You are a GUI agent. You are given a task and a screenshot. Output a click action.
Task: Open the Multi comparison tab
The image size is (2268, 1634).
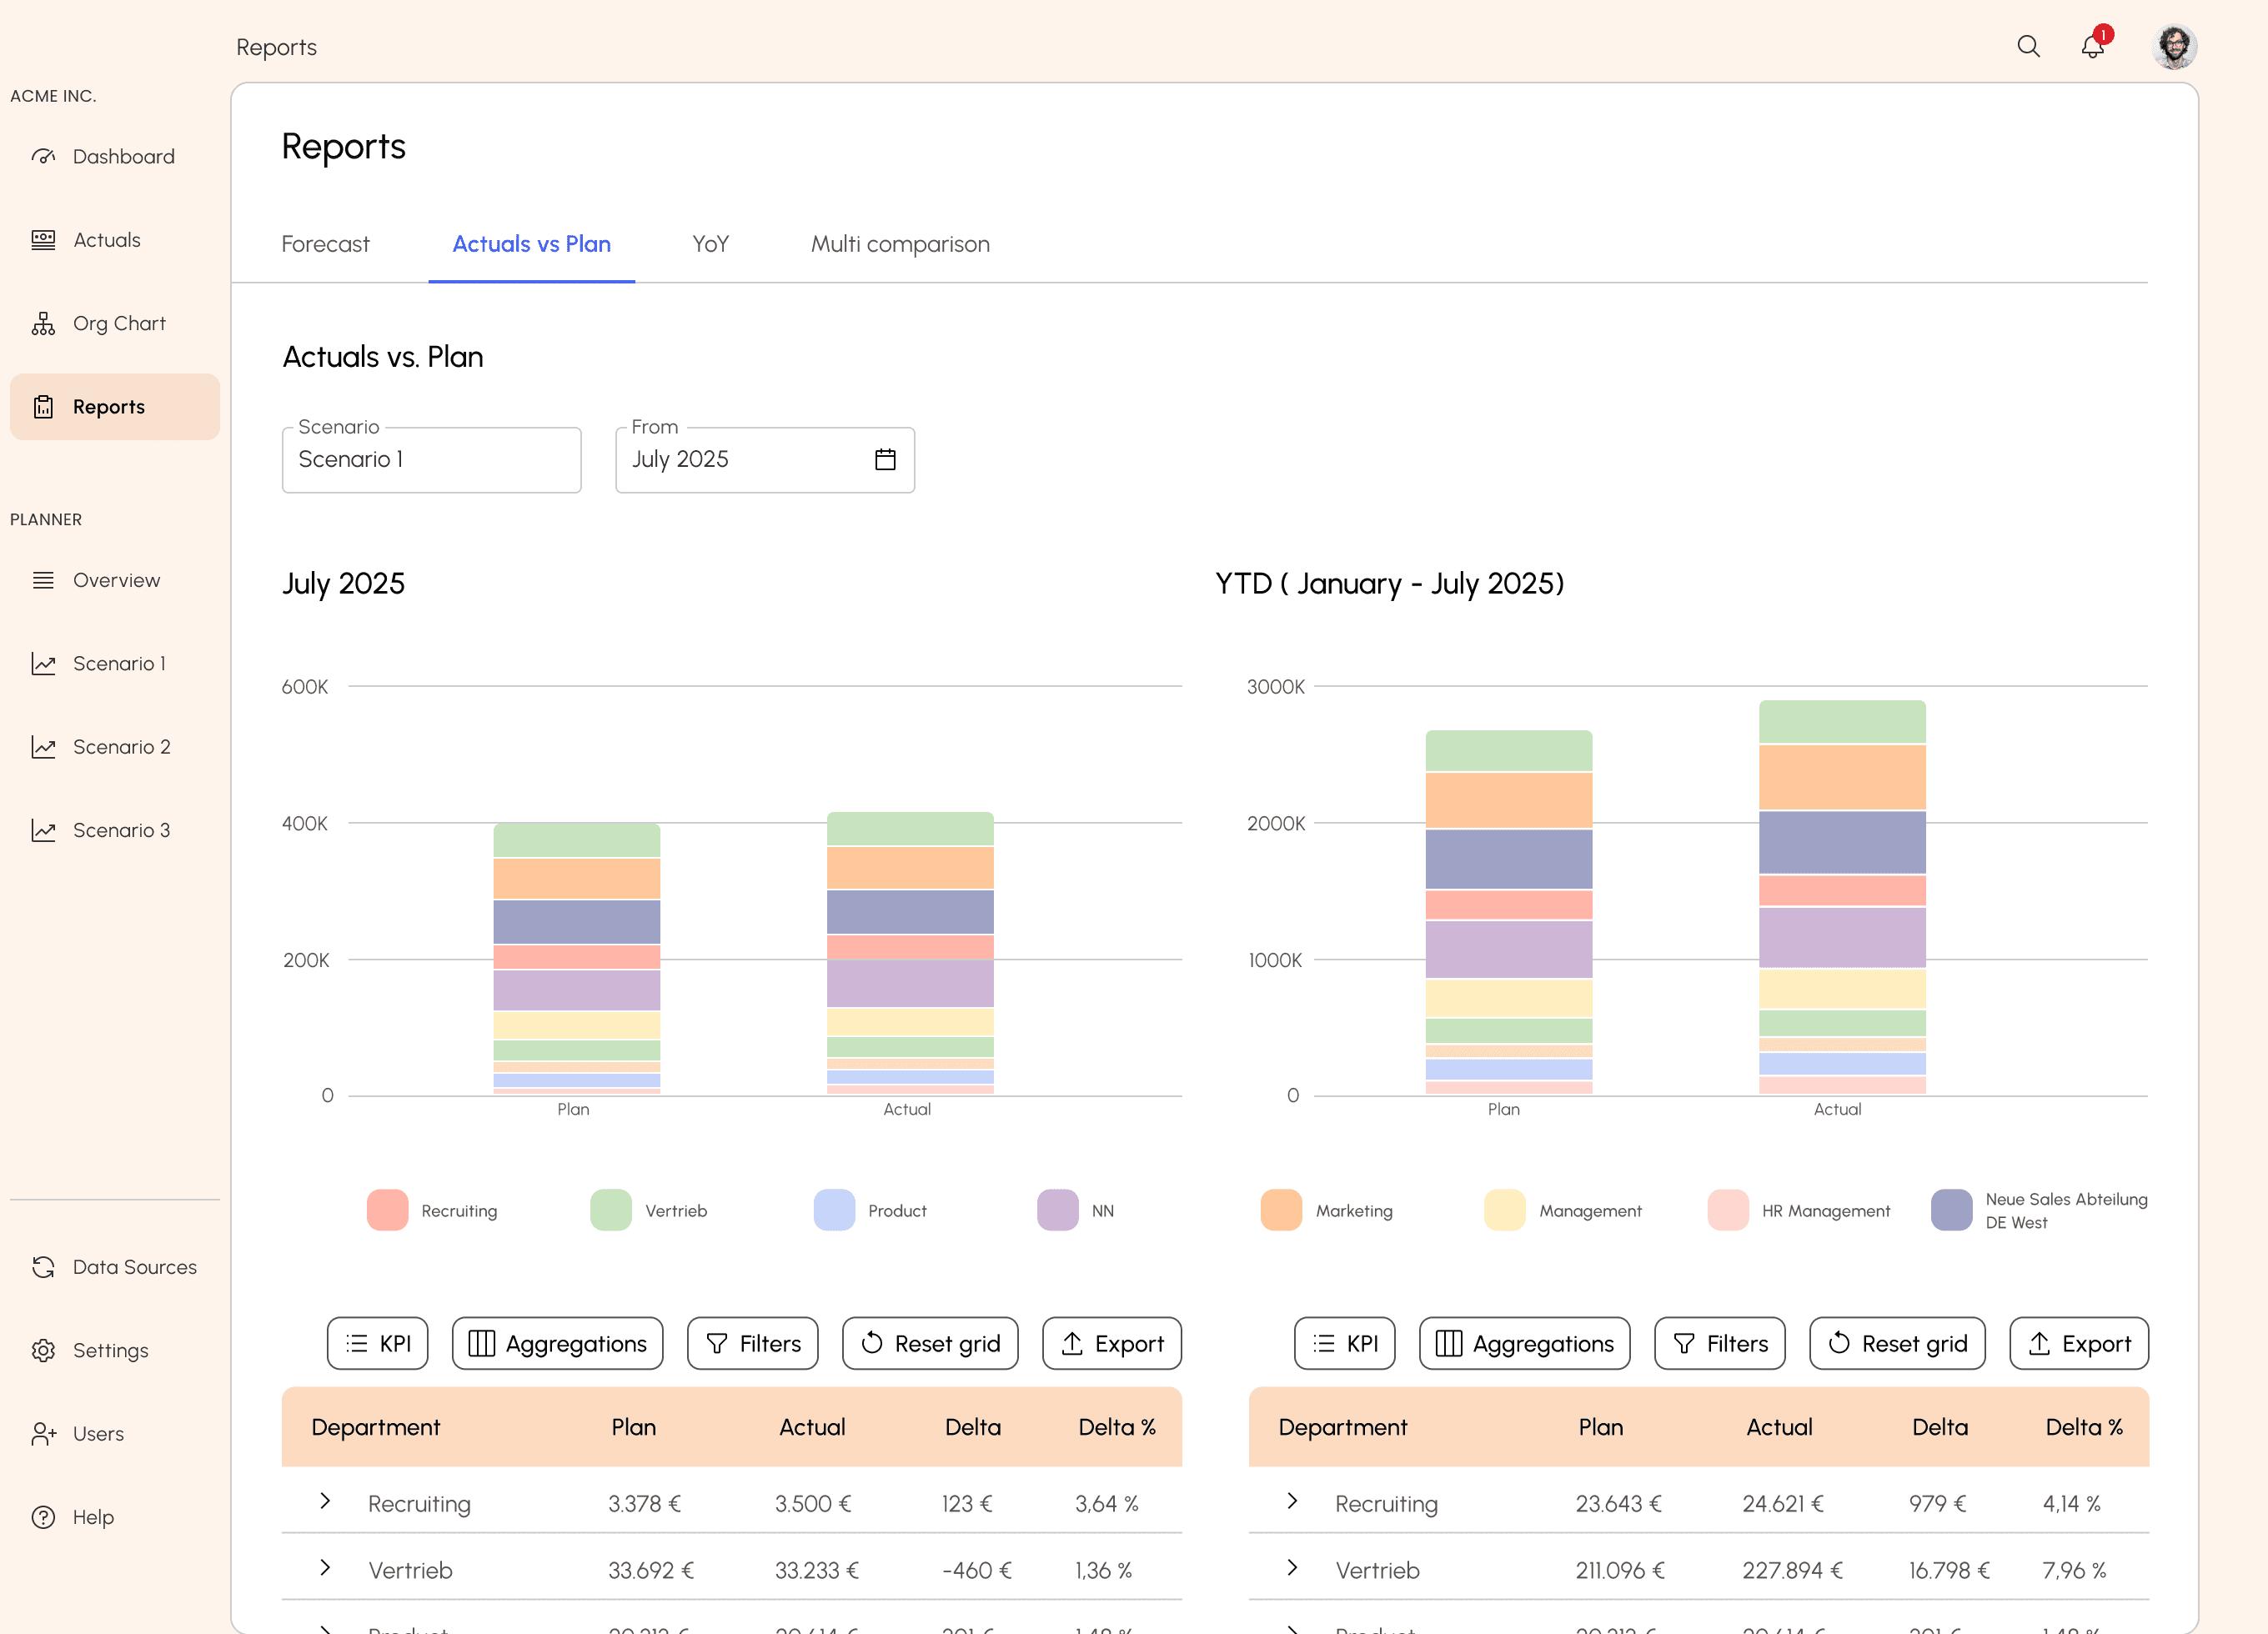click(x=900, y=244)
